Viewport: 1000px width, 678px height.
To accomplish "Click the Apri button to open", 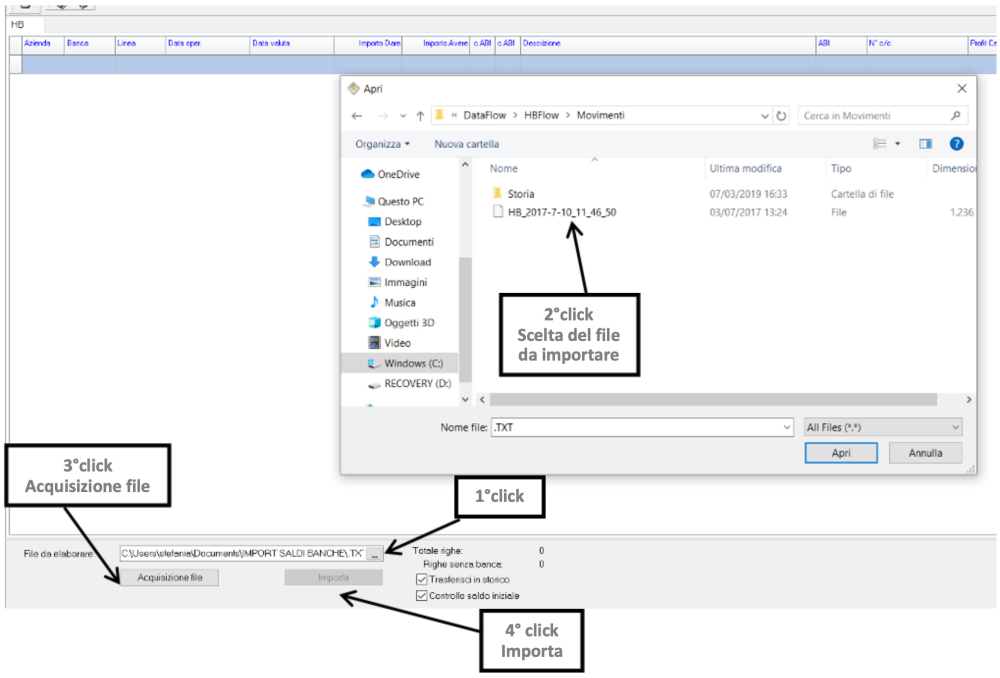I will coord(841,453).
